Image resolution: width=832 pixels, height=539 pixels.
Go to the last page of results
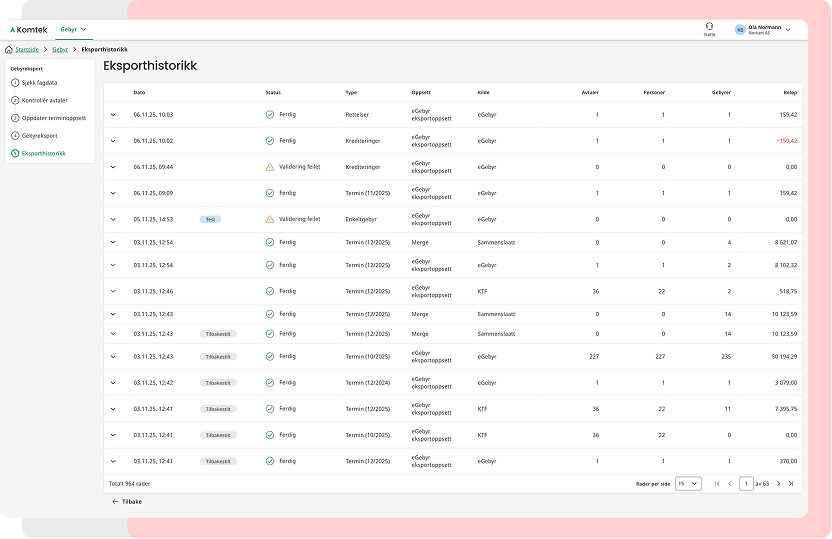coord(790,483)
